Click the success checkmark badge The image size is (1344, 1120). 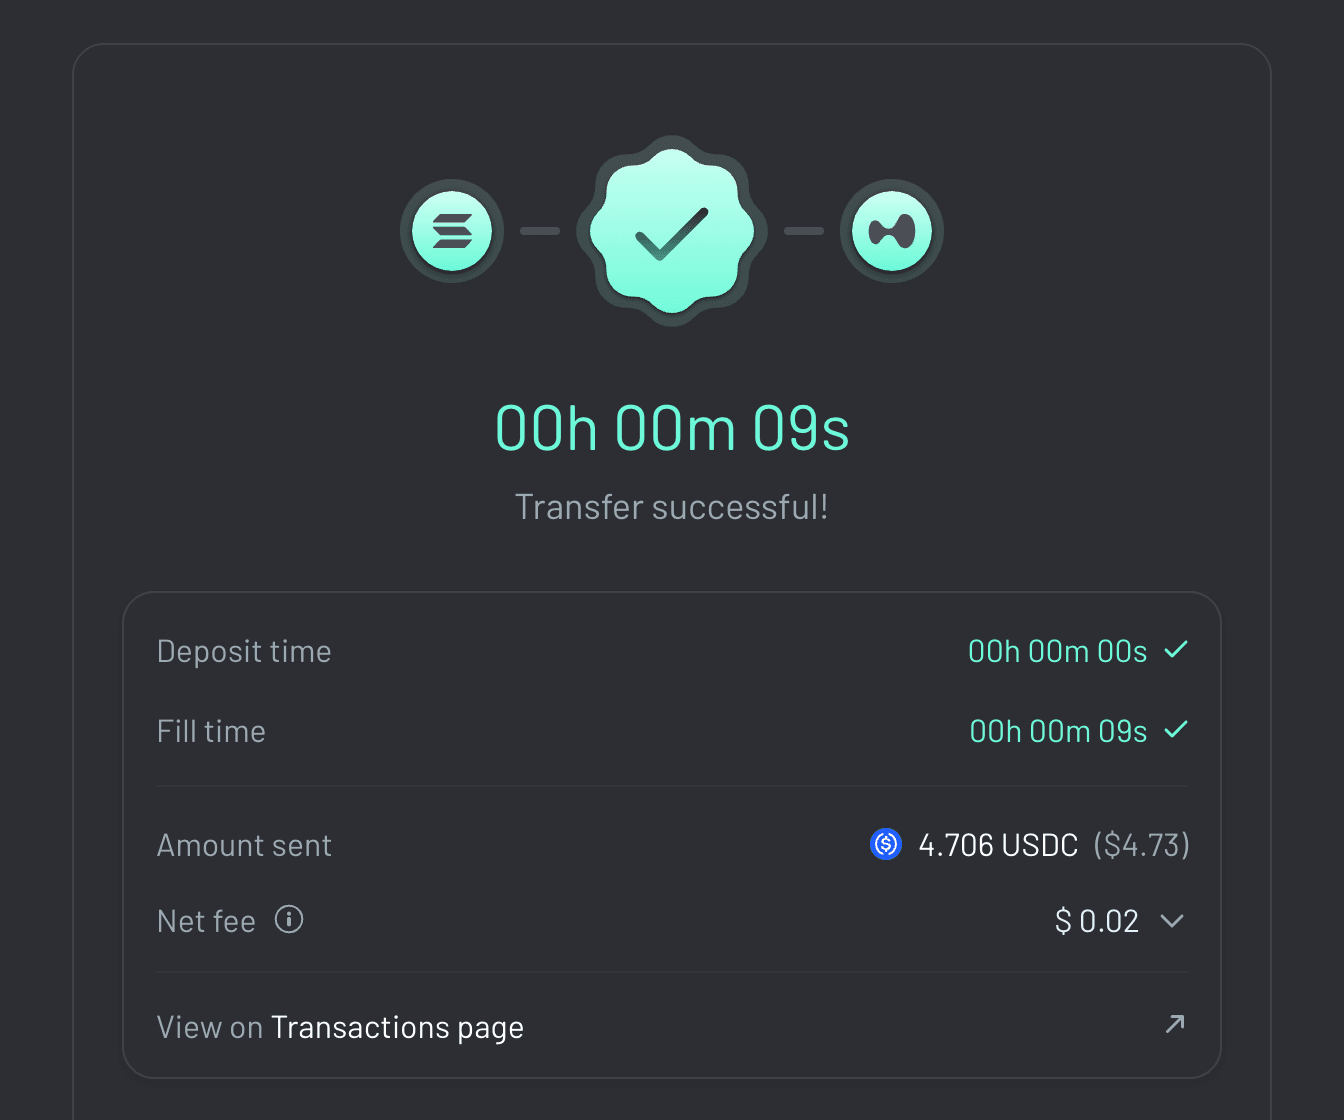point(671,230)
